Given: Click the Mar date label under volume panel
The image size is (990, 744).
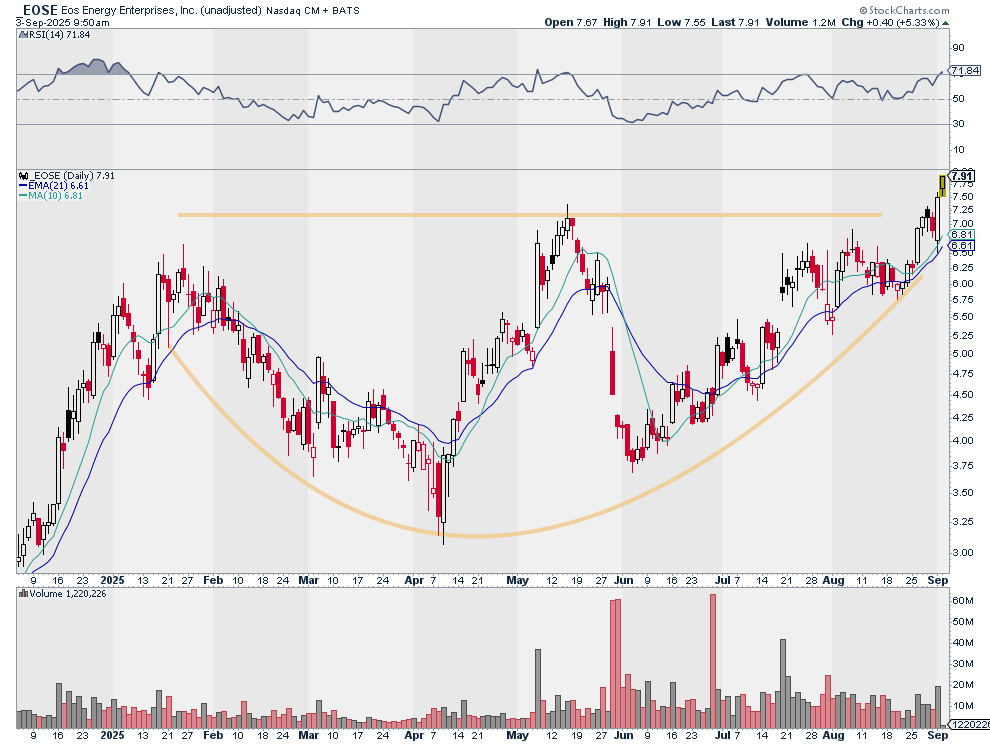Looking at the screenshot, I should click(x=308, y=735).
